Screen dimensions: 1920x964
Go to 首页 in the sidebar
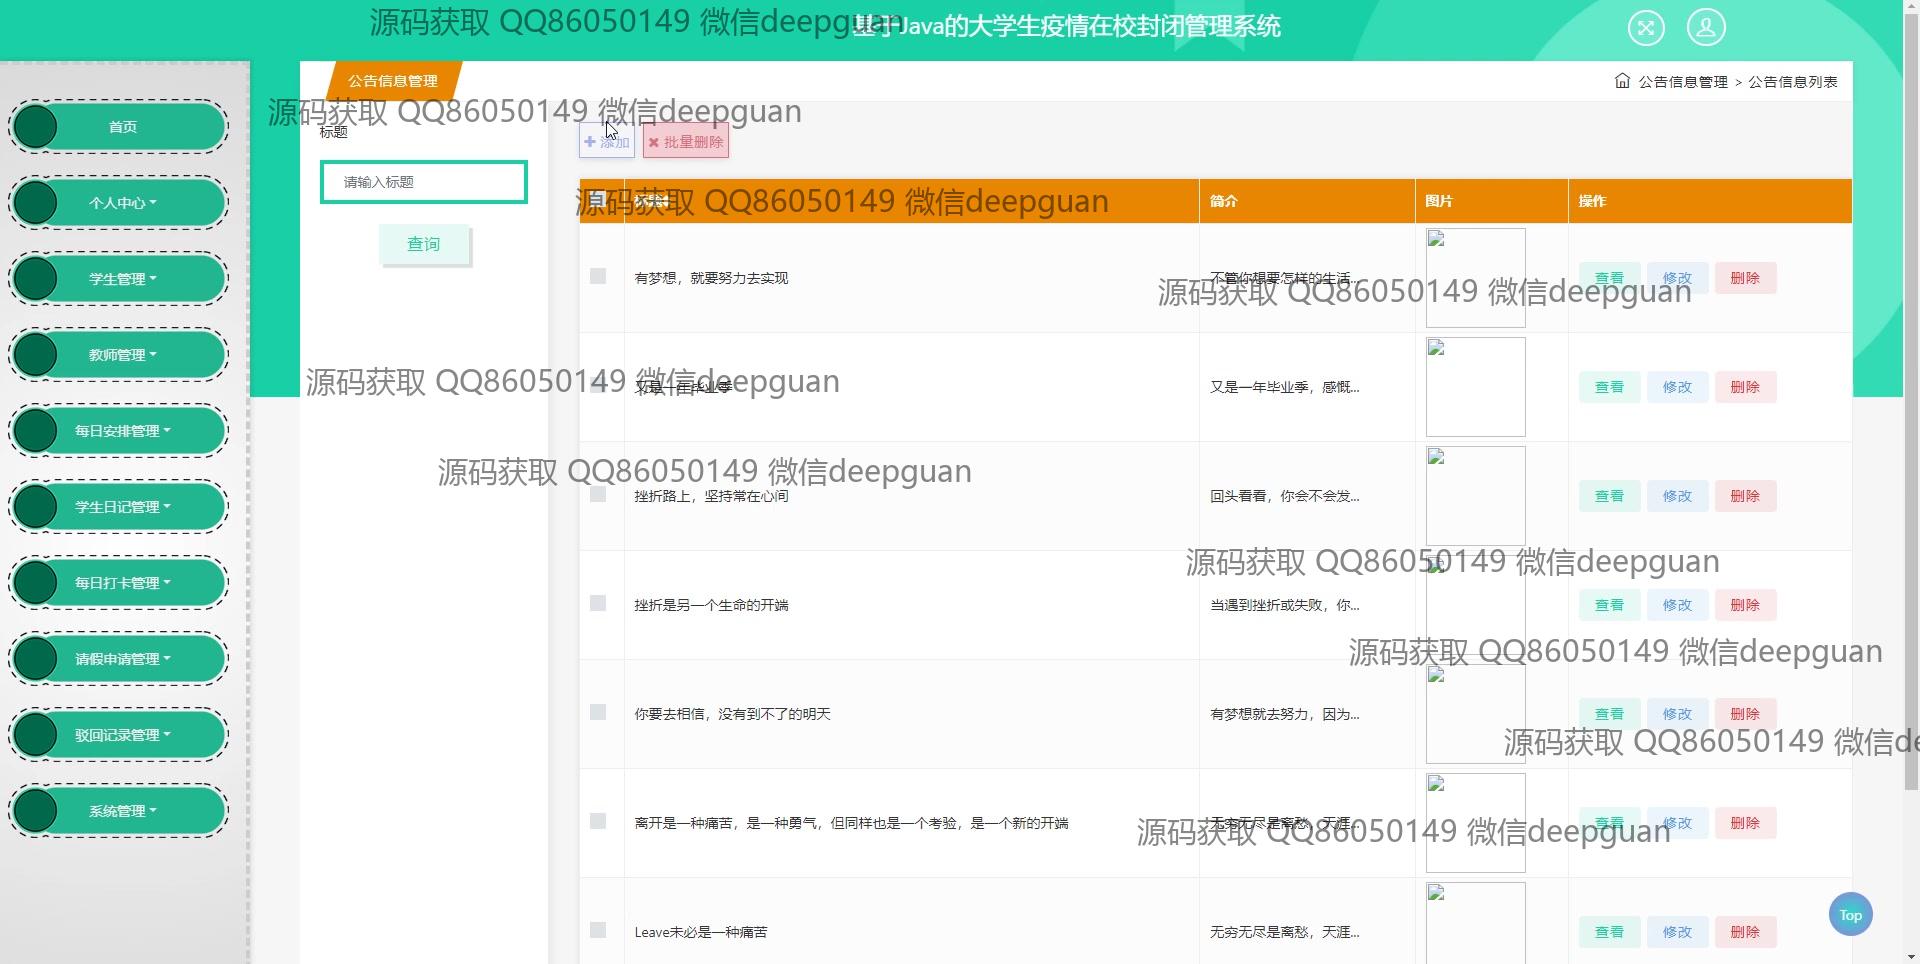pos(122,127)
